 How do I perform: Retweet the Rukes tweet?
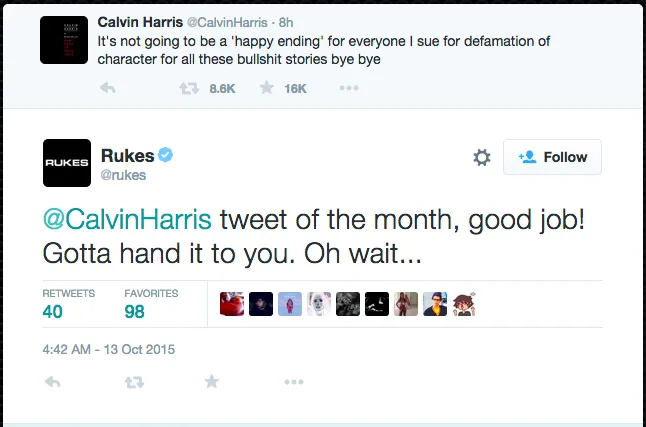click(133, 382)
